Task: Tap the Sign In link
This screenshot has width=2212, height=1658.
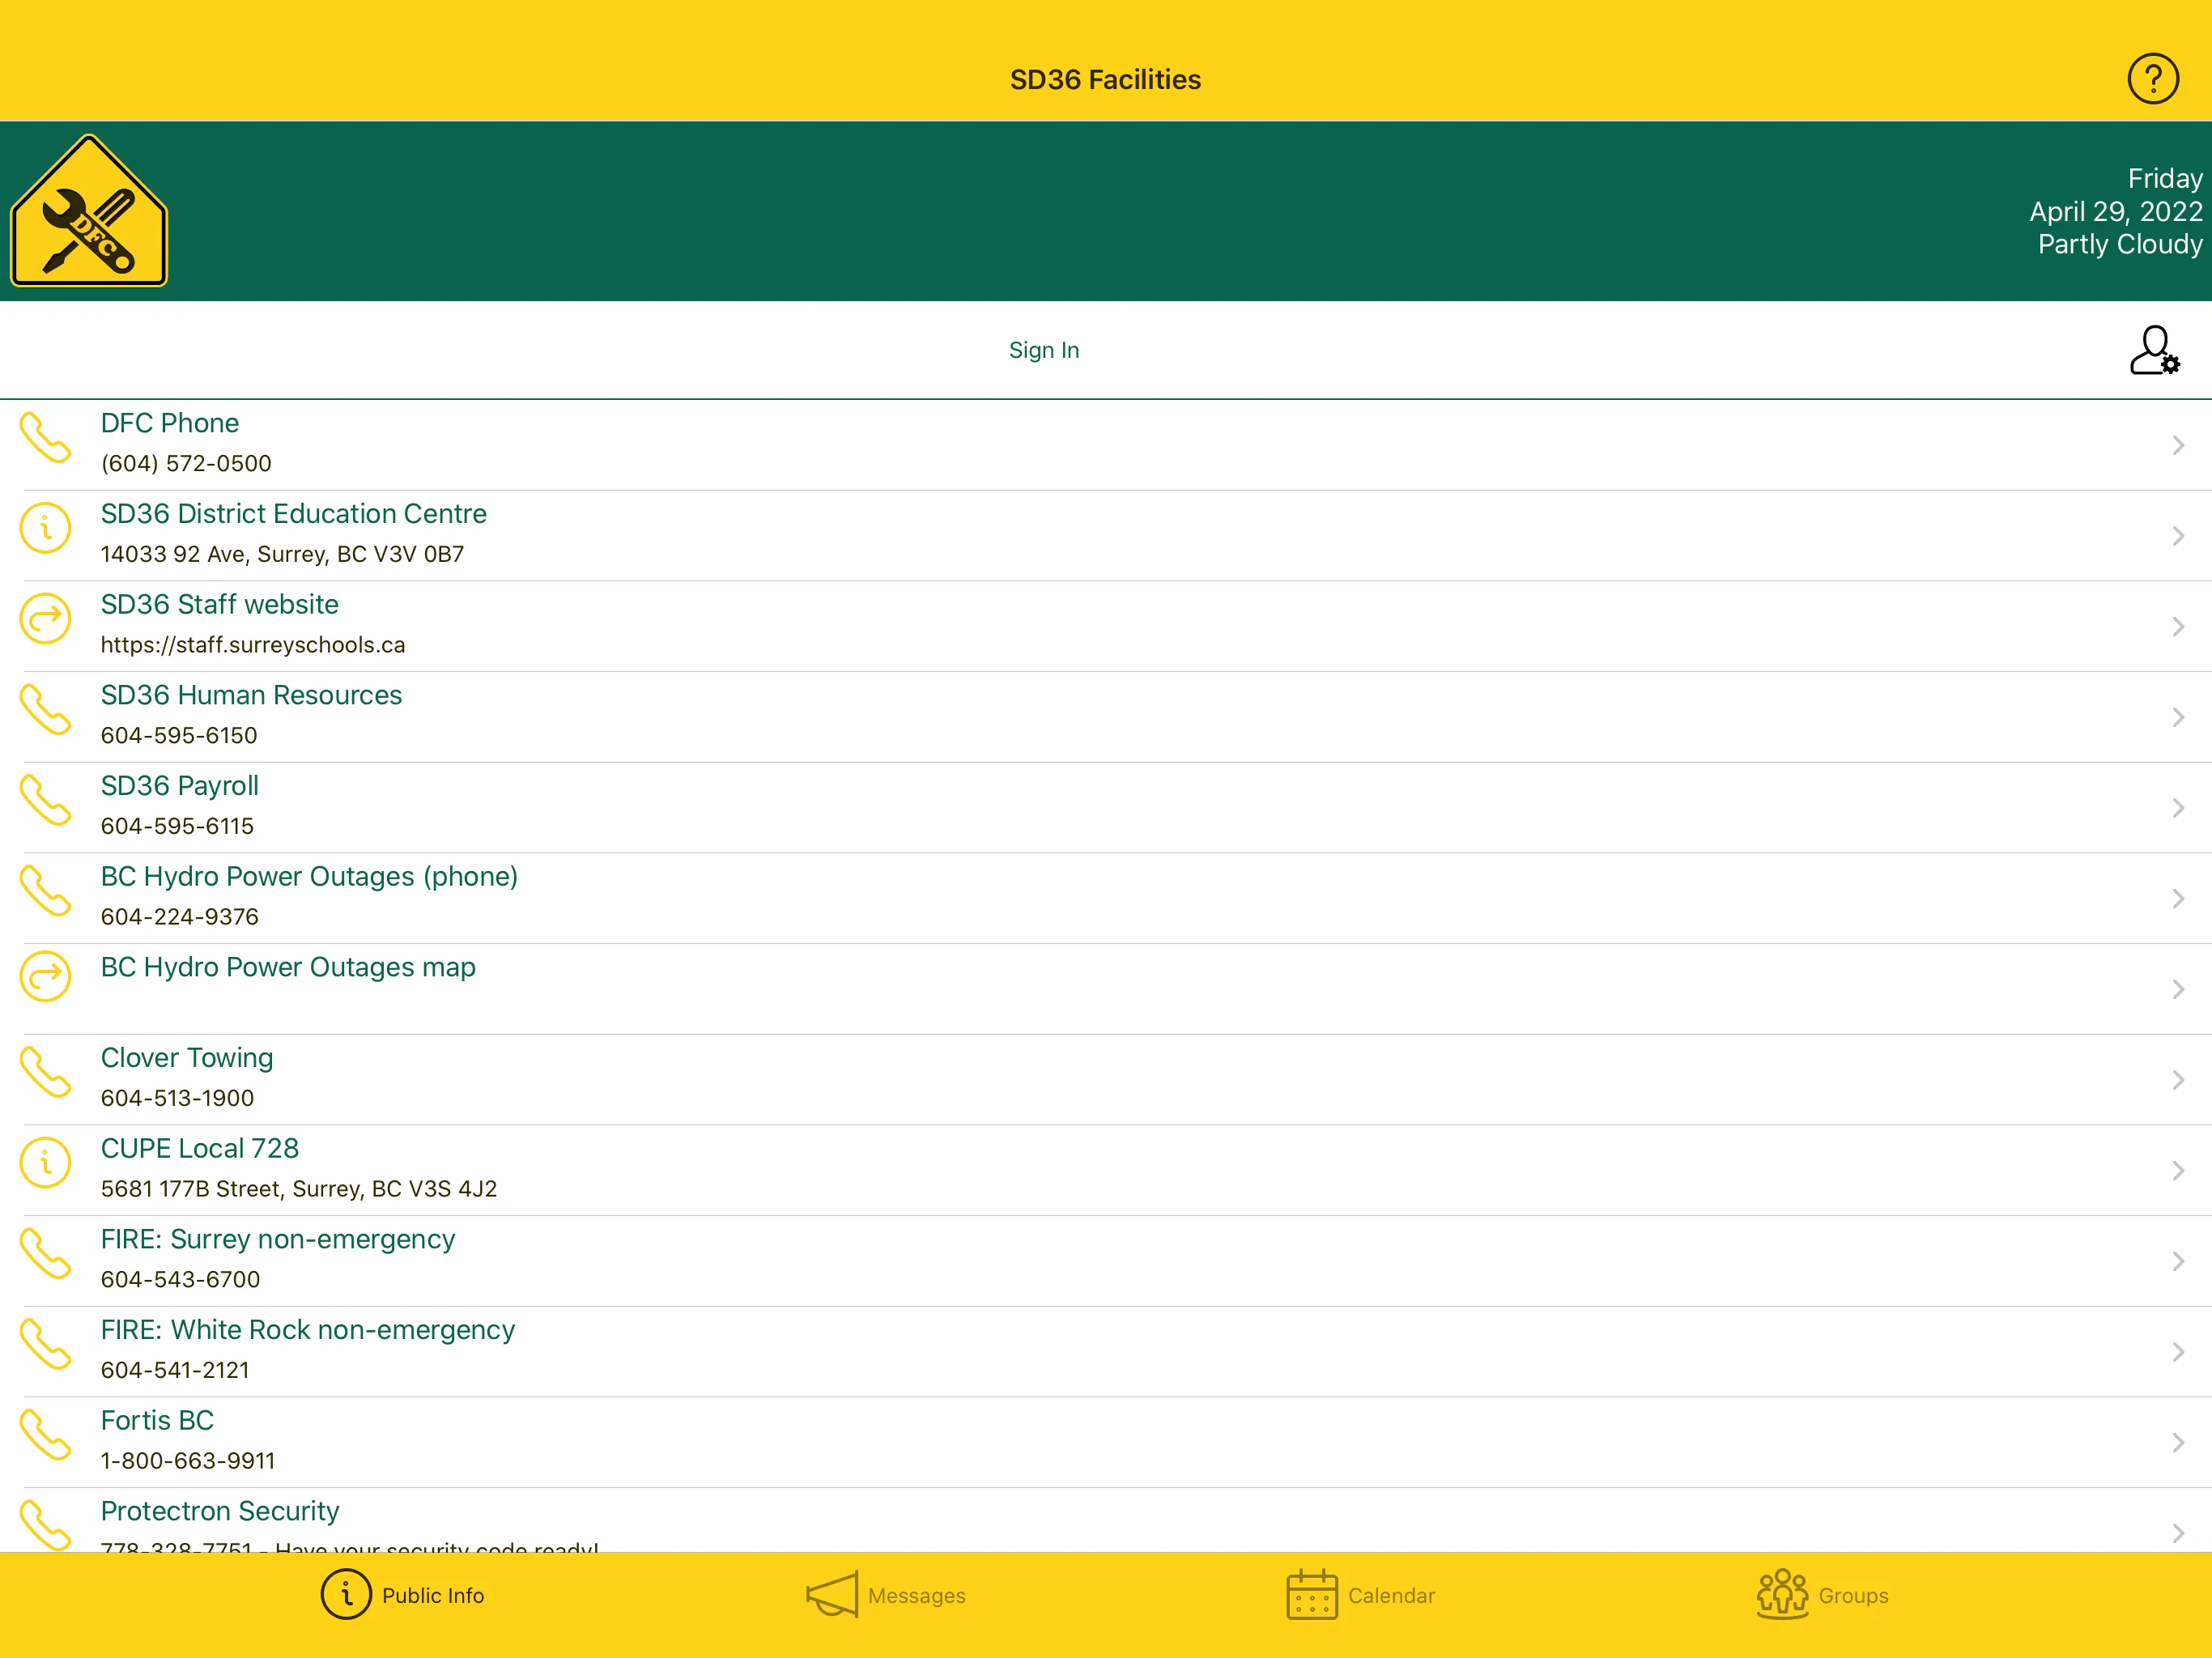Action: 1043,350
